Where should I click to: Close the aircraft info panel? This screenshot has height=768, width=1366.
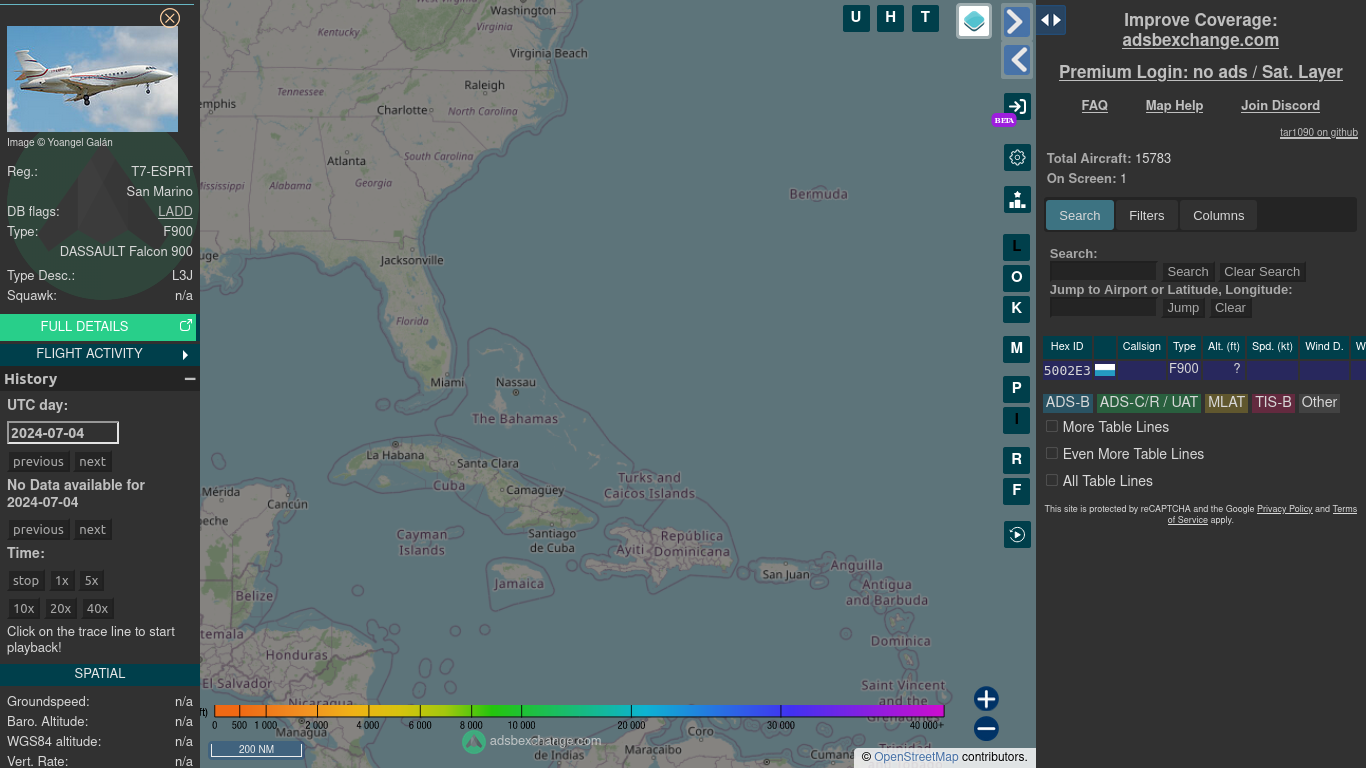(x=170, y=18)
